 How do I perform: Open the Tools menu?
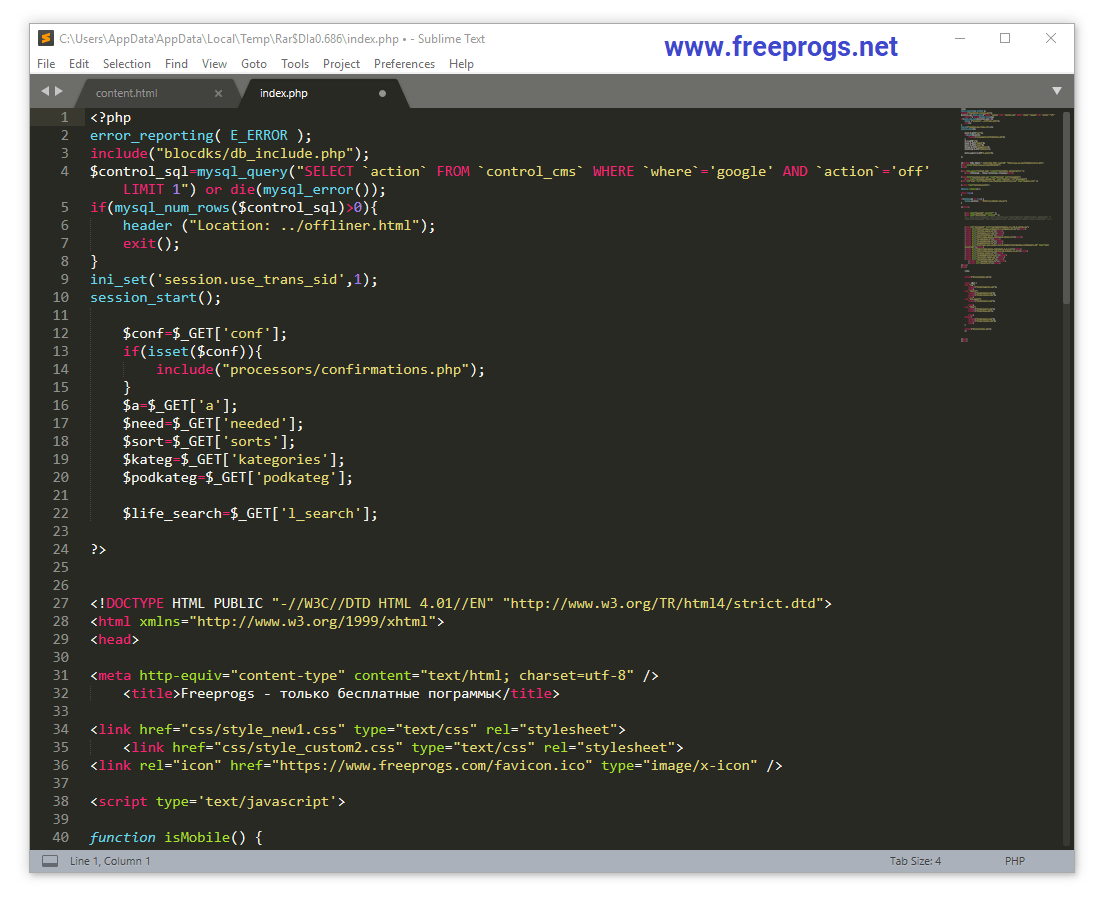(x=294, y=64)
